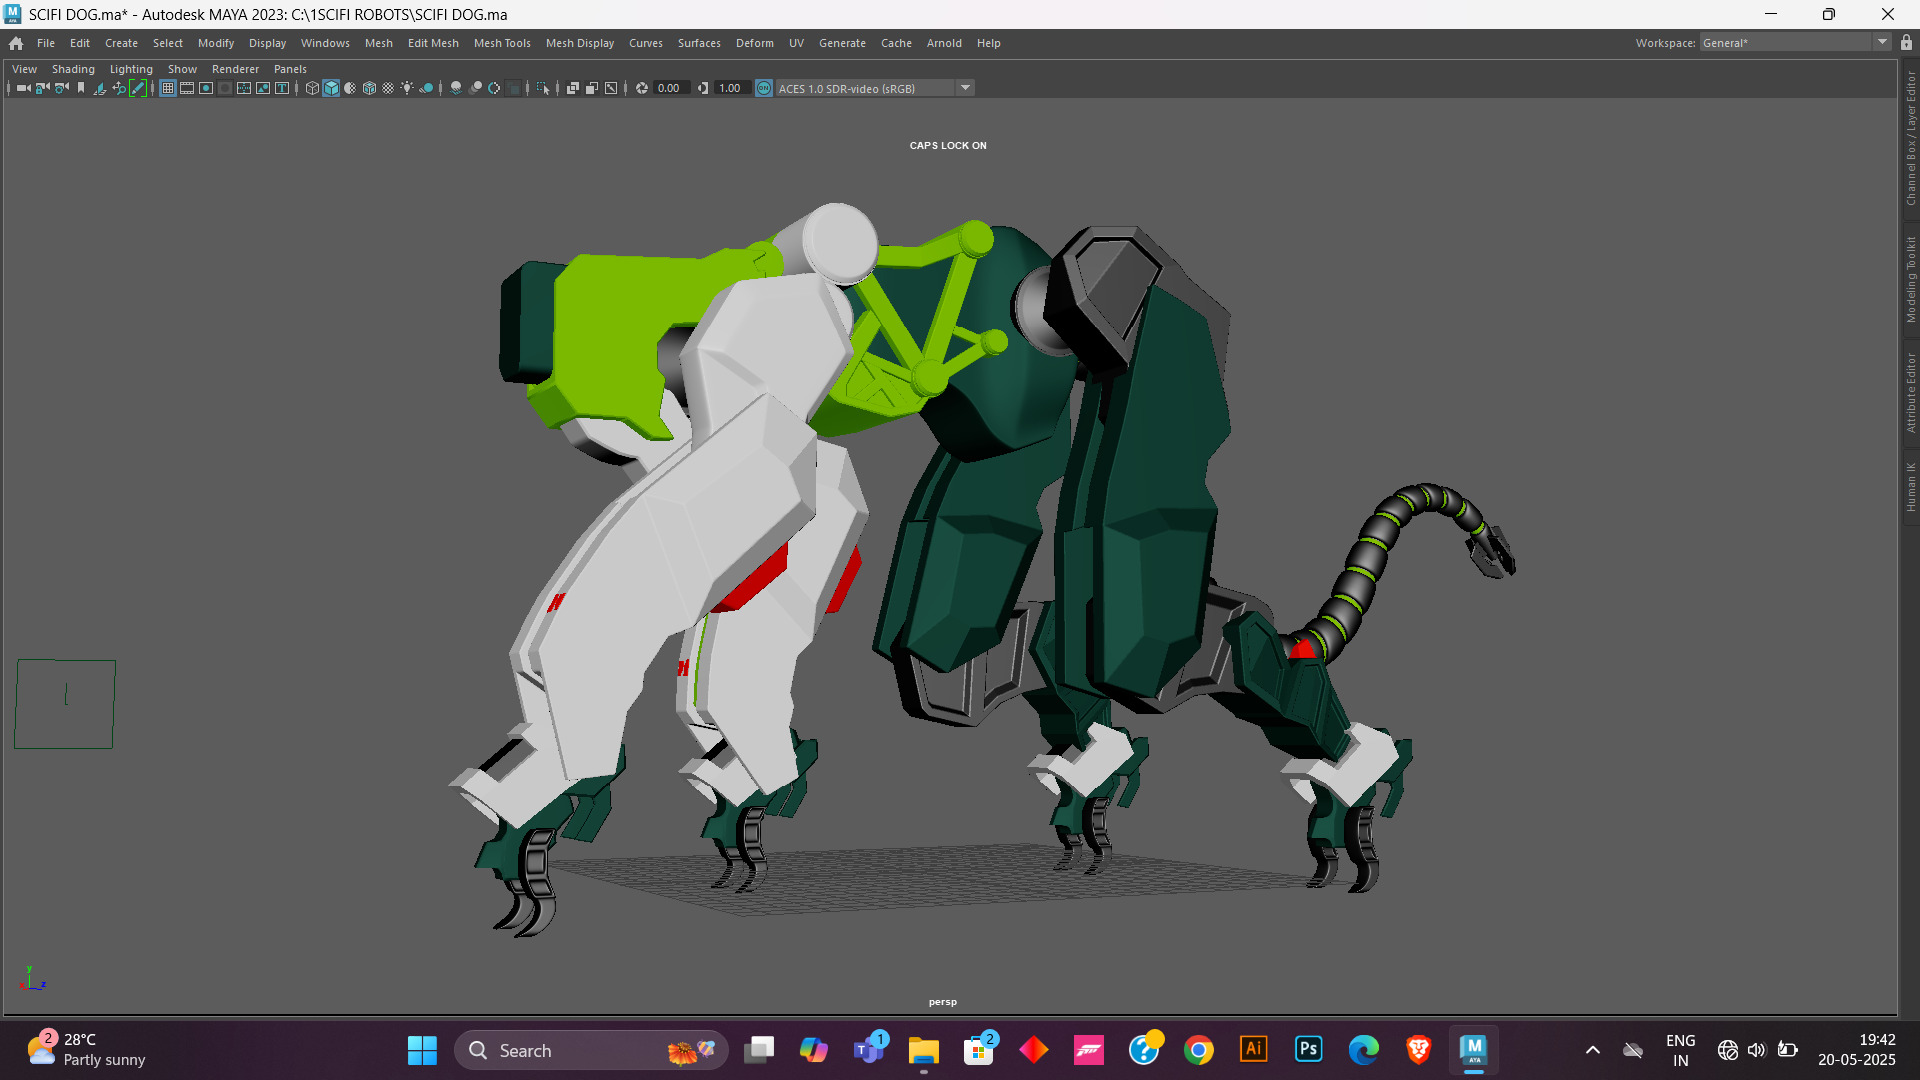Screen dimensions: 1920x1080
Task: Toggle the Lock Camera icon
Action: click(x=43, y=88)
